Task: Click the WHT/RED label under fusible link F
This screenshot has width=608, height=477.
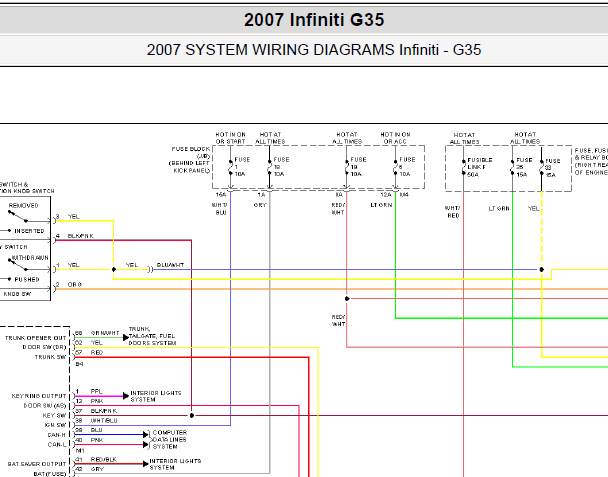Action: coord(453,212)
